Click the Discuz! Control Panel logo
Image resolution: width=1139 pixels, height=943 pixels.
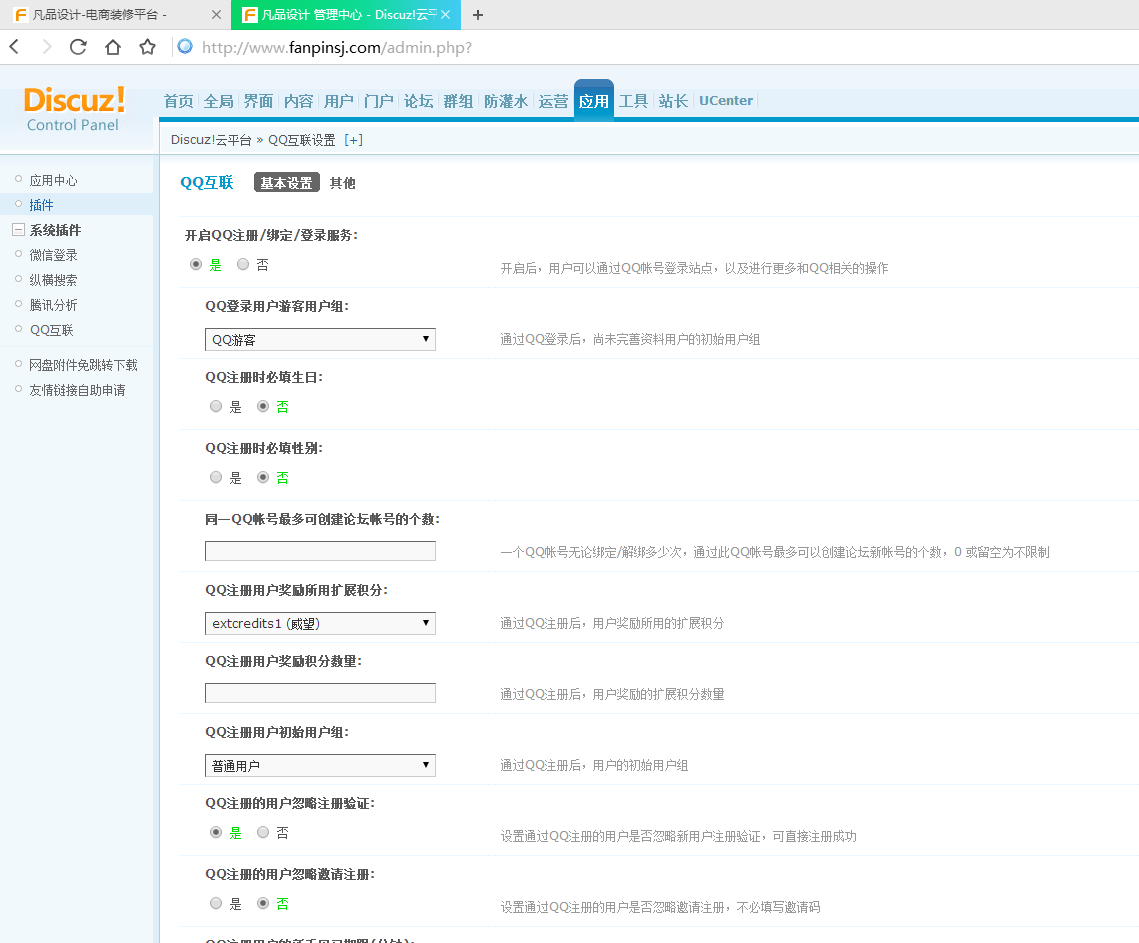pos(74,109)
